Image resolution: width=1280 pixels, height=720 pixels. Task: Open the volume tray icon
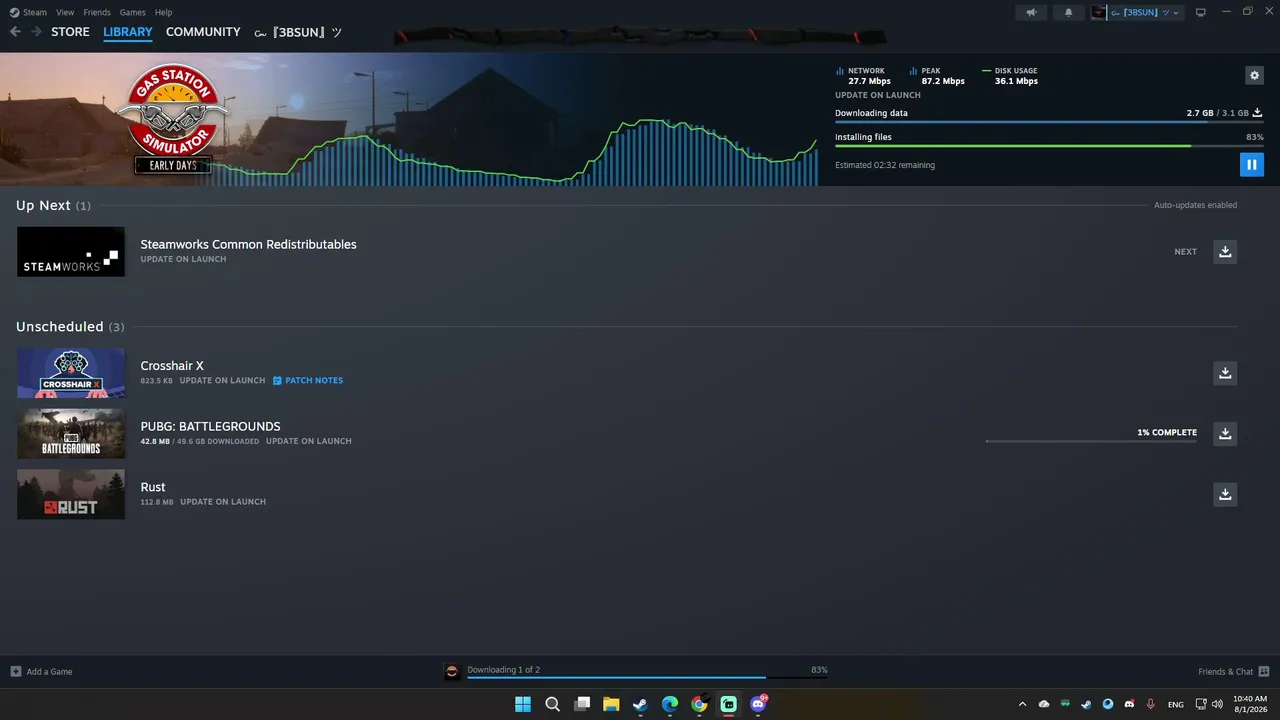1216,704
